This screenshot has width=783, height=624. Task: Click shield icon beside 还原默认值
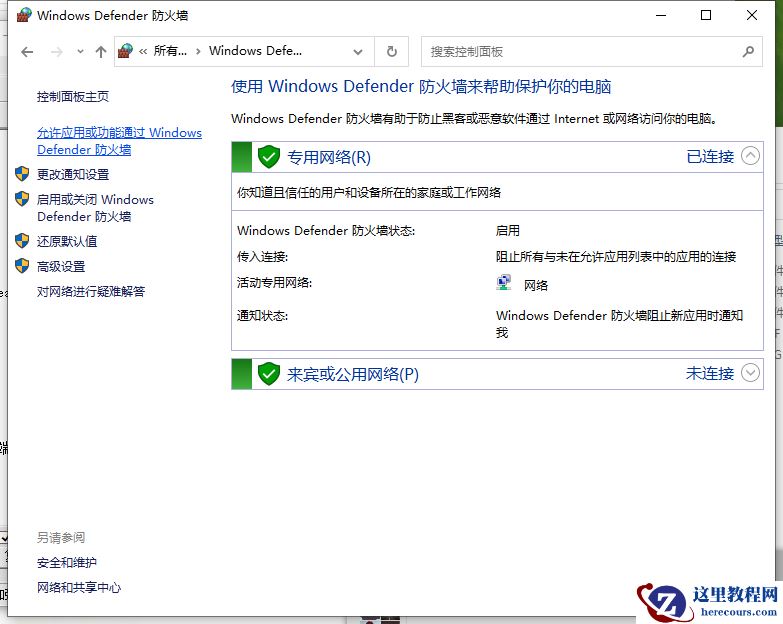point(22,241)
